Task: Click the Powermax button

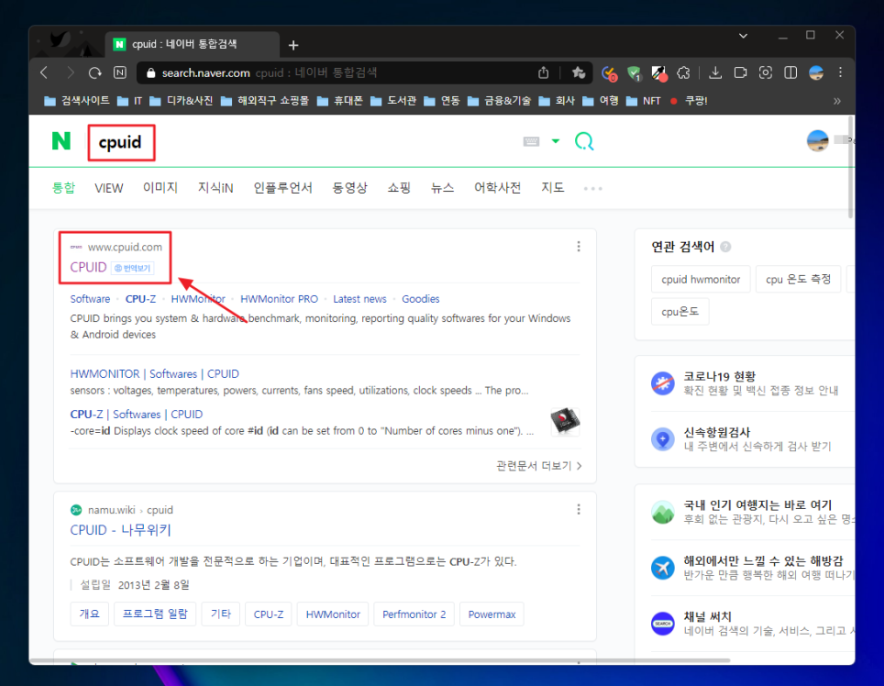Action: pyautogui.click(x=492, y=614)
